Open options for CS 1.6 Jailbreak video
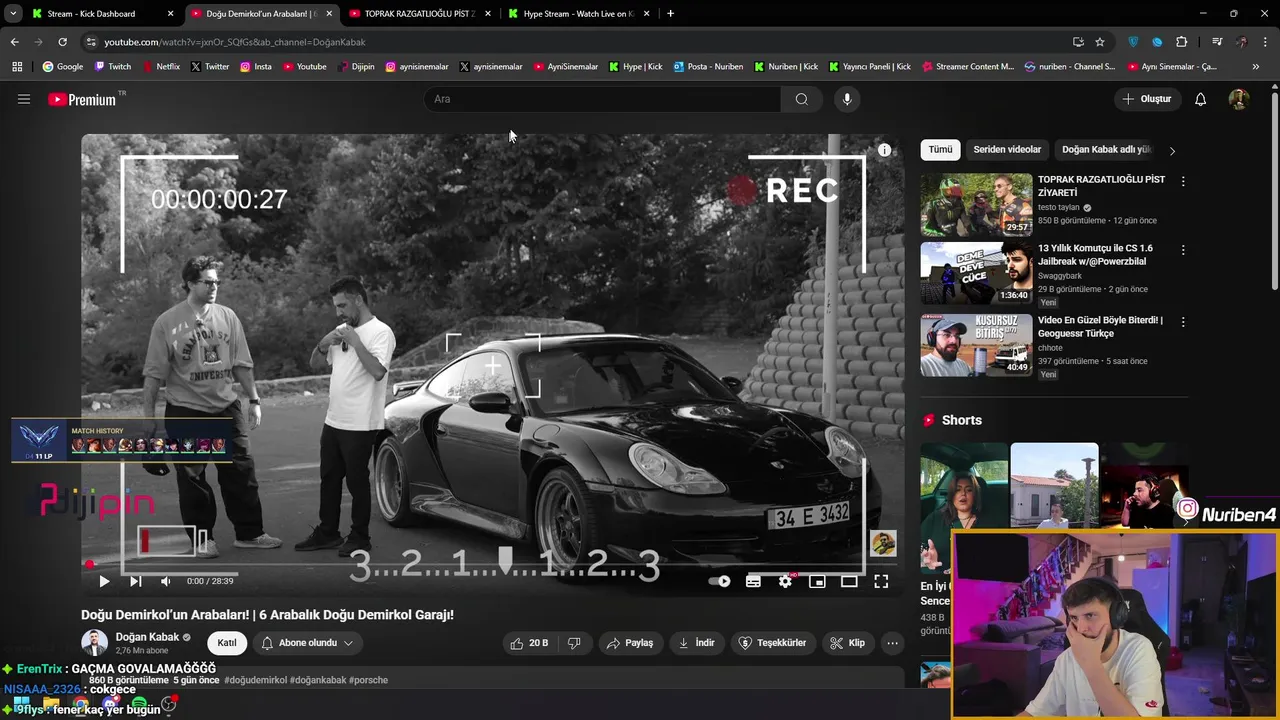The width and height of the screenshot is (1280, 720). [1183, 250]
